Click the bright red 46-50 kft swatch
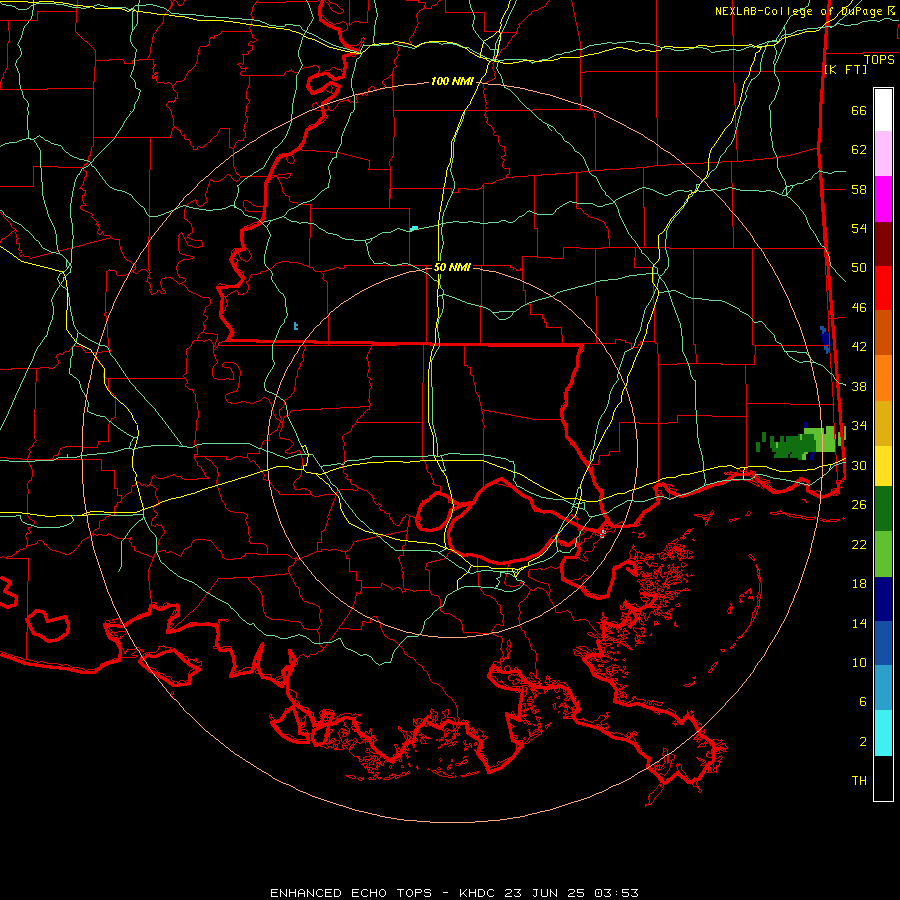 883,288
